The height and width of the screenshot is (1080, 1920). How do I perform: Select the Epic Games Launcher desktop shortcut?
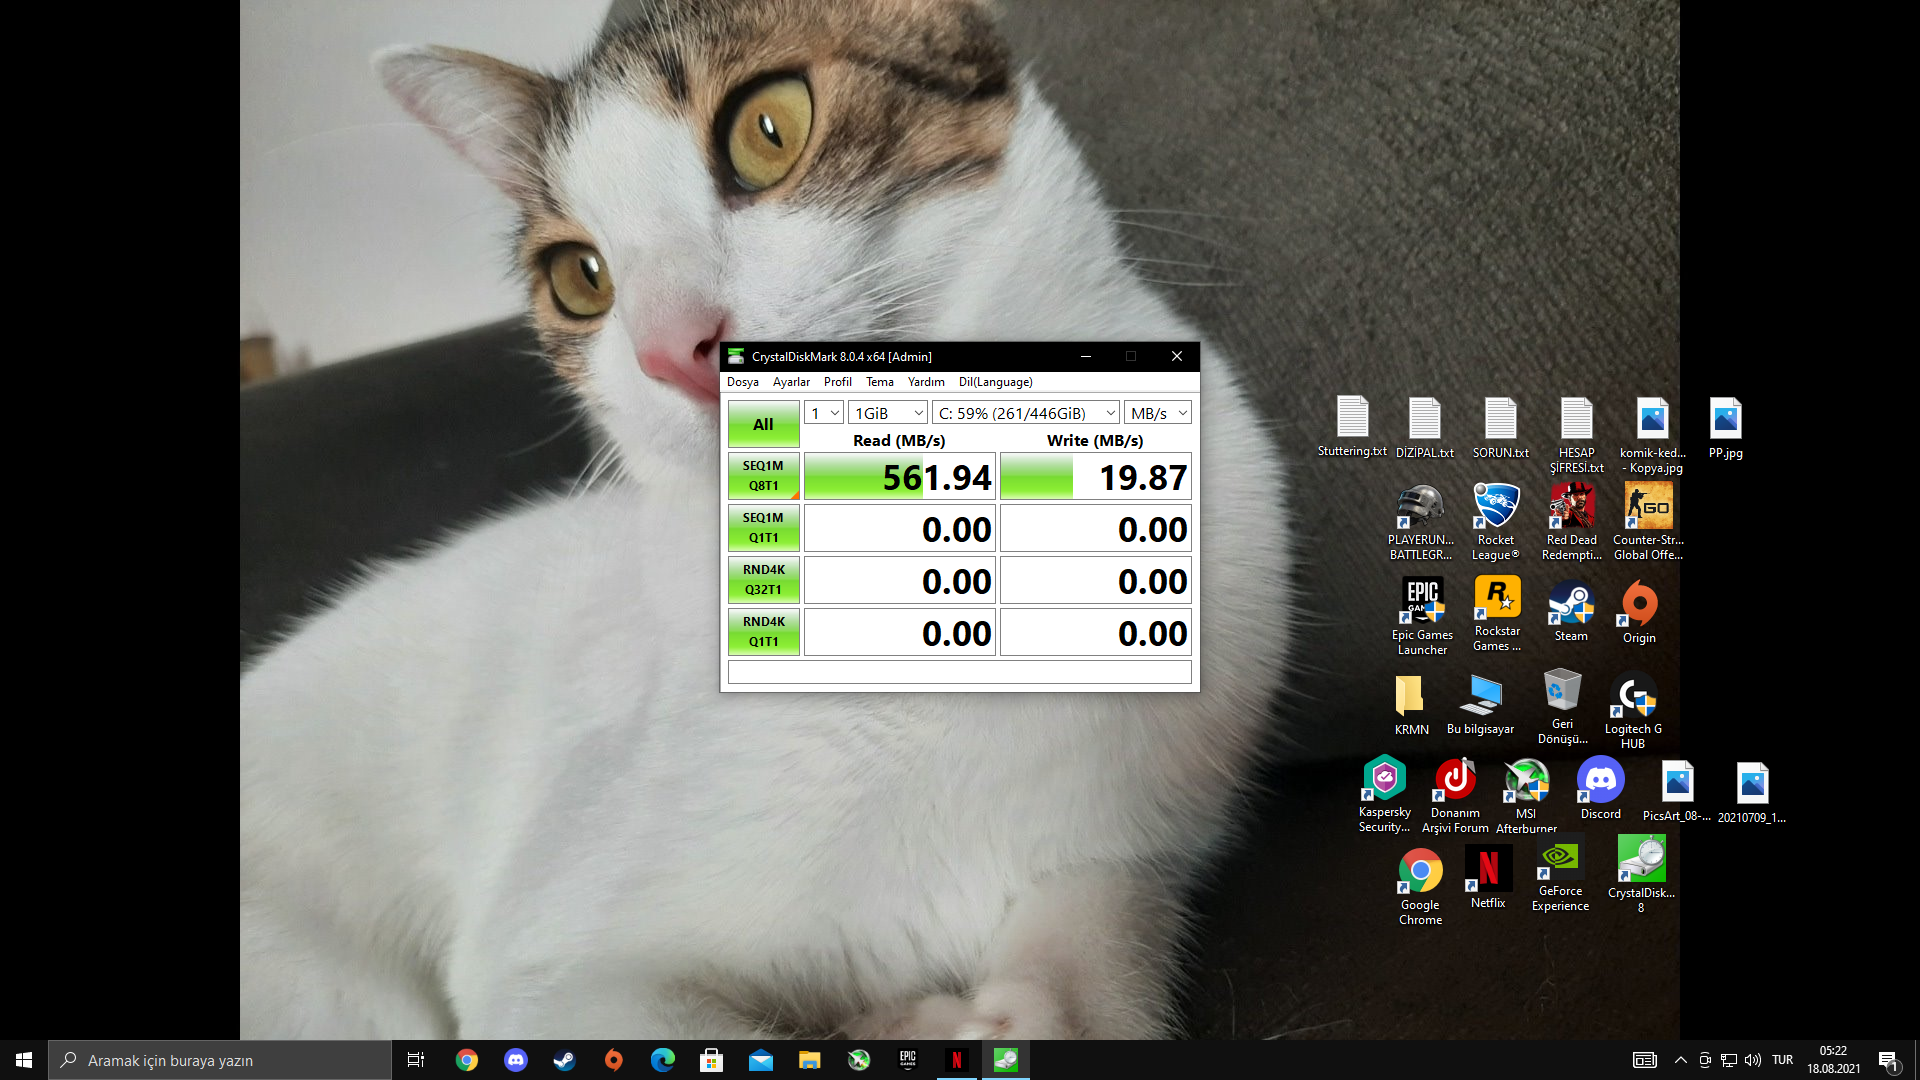point(1422,616)
